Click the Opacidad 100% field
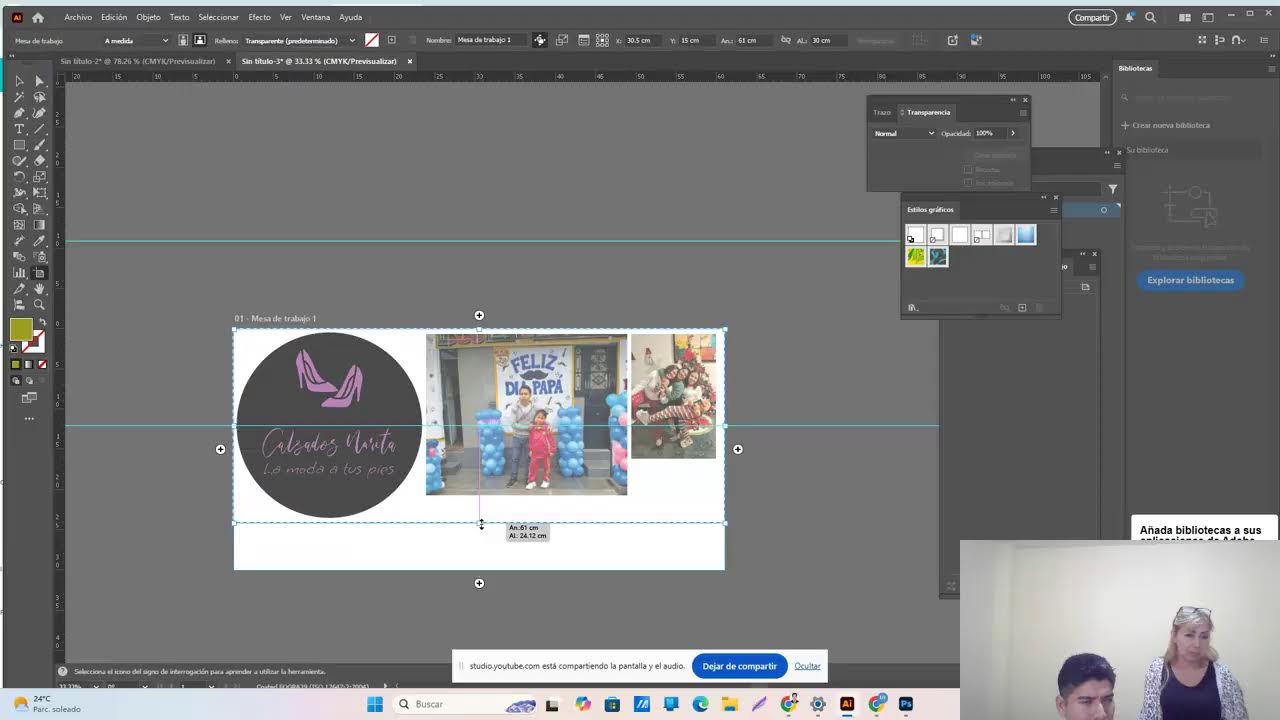This screenshot has height=720, width=1280. coord(988,133)
